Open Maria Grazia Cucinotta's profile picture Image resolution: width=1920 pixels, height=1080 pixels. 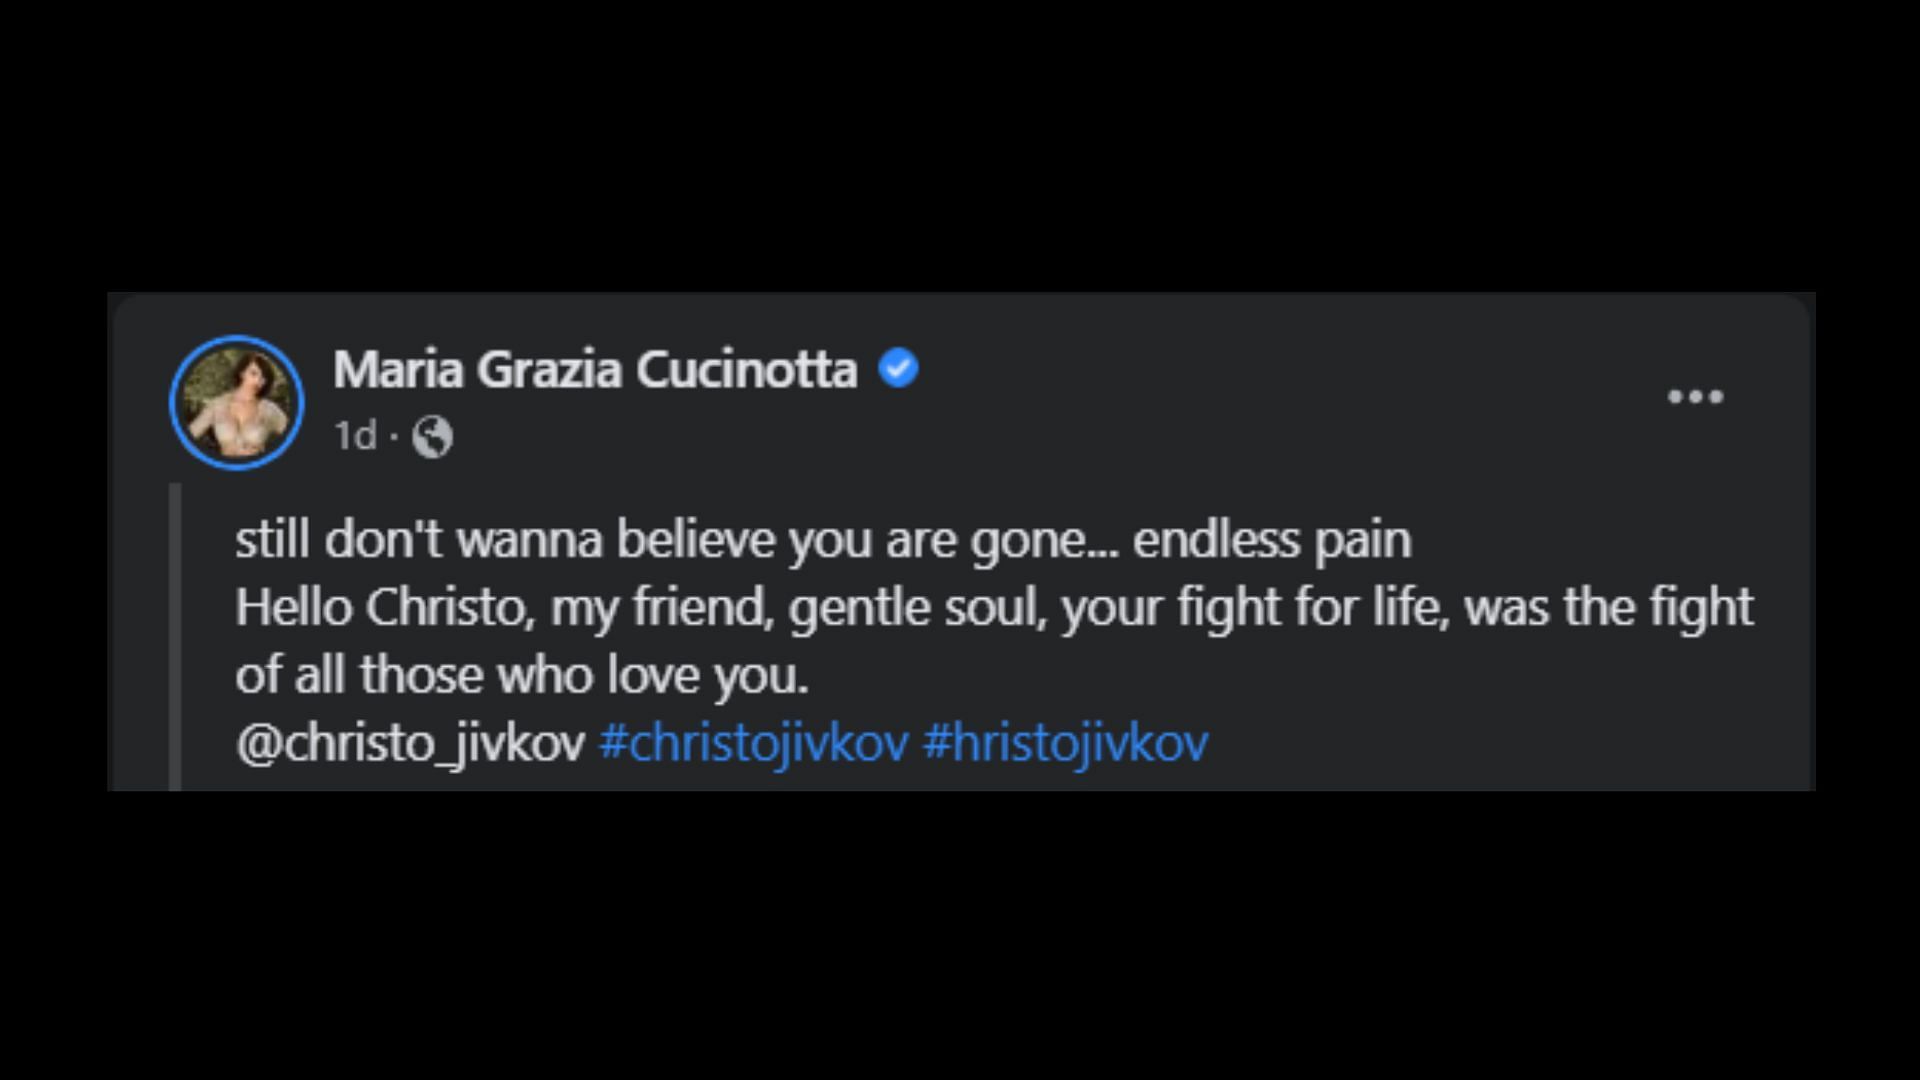point(237,402)
